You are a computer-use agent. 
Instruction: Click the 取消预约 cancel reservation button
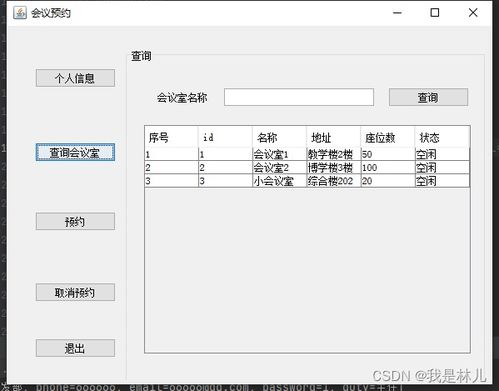(x=75, y=292)
